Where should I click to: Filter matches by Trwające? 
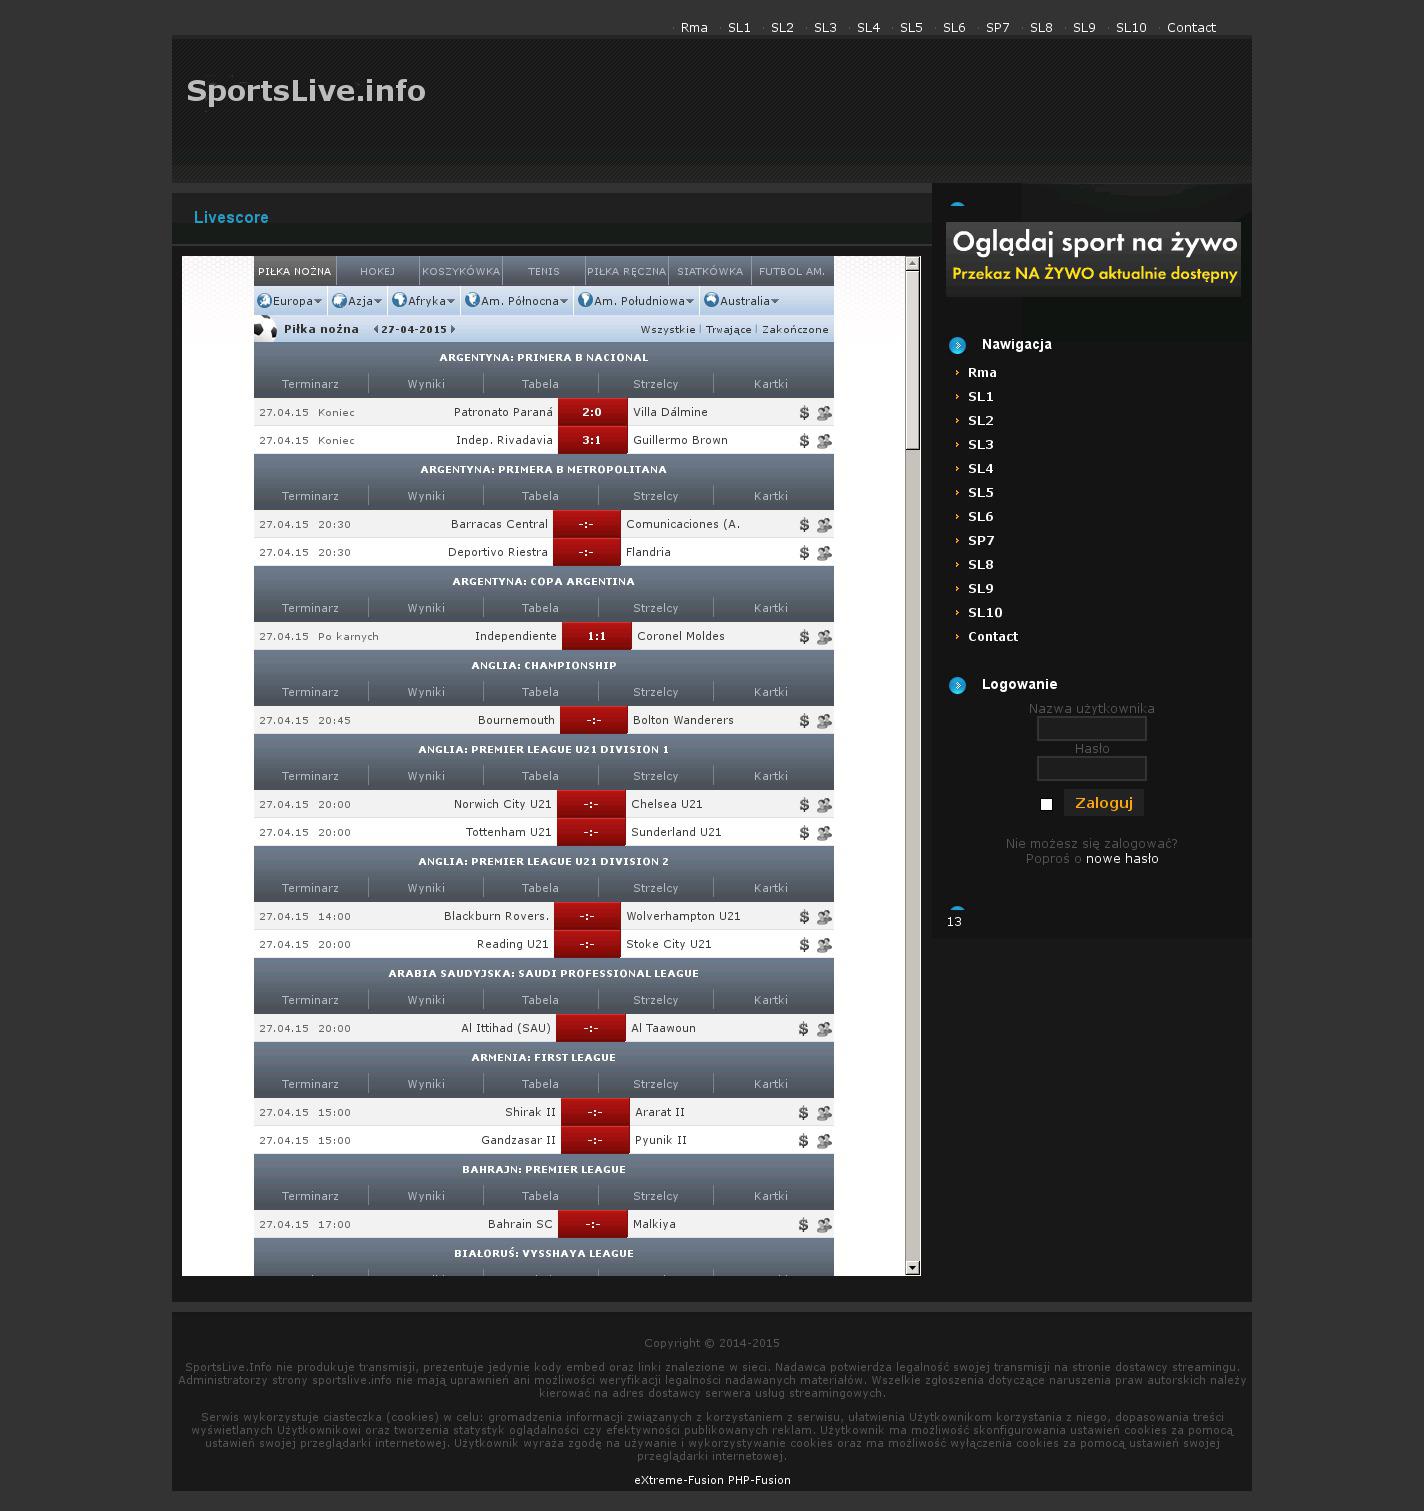tap(728, 329)
